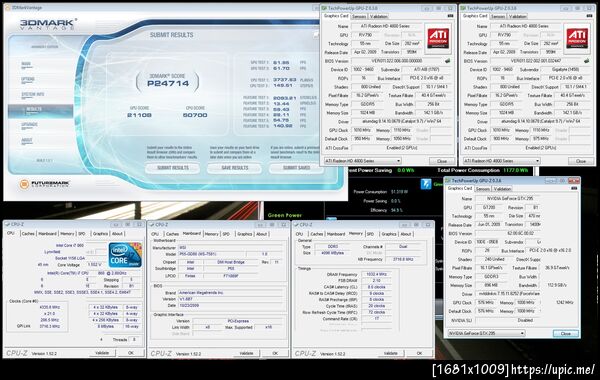Viewport: 600px width, 380px height.
Task: Click OK in CPU-Z window showing MSI mainboard
Action: click(275, 353)
